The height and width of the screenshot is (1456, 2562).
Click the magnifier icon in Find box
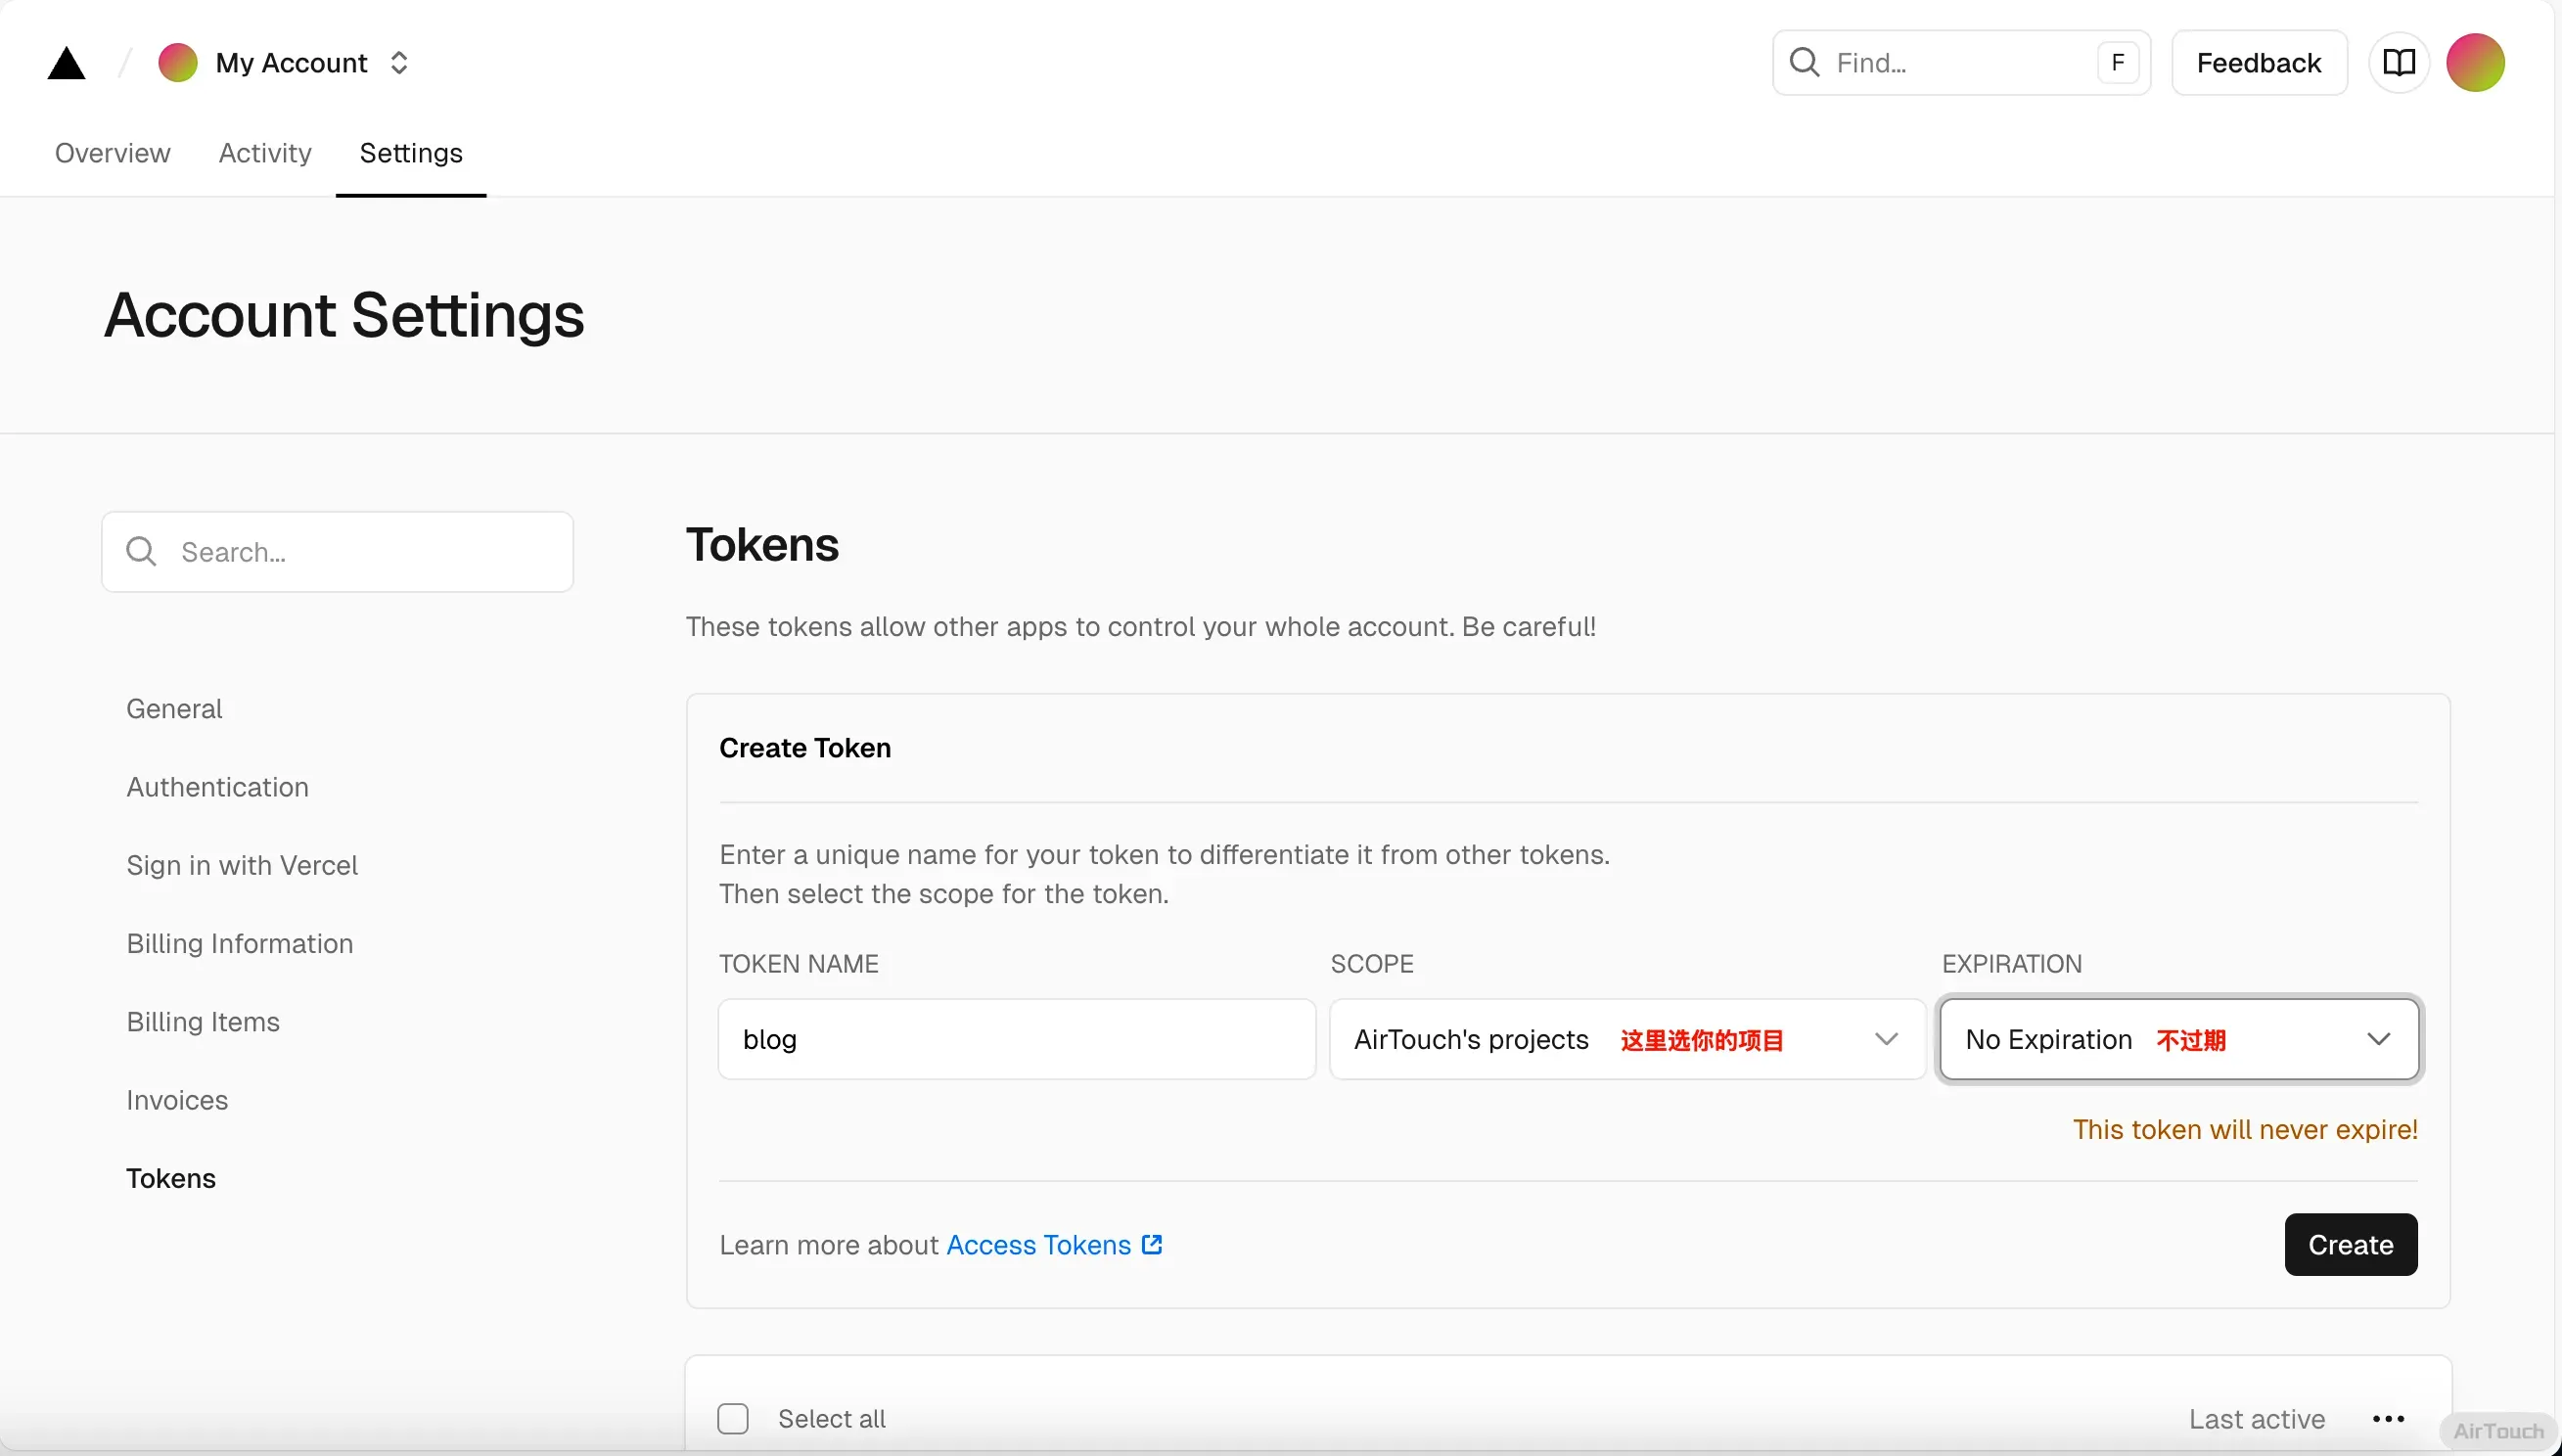click(x=1804, y=62)
